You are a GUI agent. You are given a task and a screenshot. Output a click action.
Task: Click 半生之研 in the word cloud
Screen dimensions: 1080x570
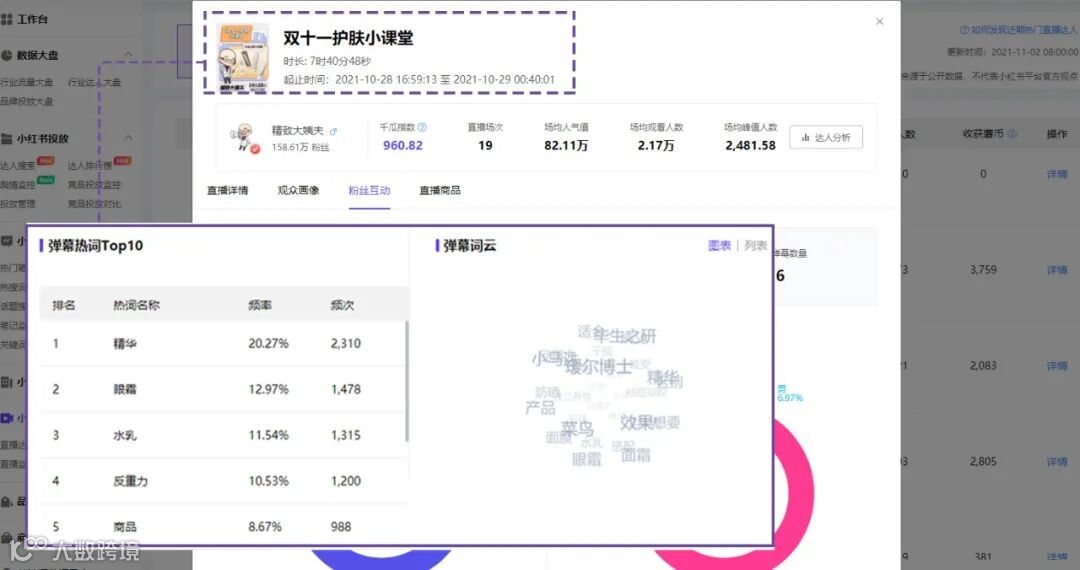tap(625, 336)
